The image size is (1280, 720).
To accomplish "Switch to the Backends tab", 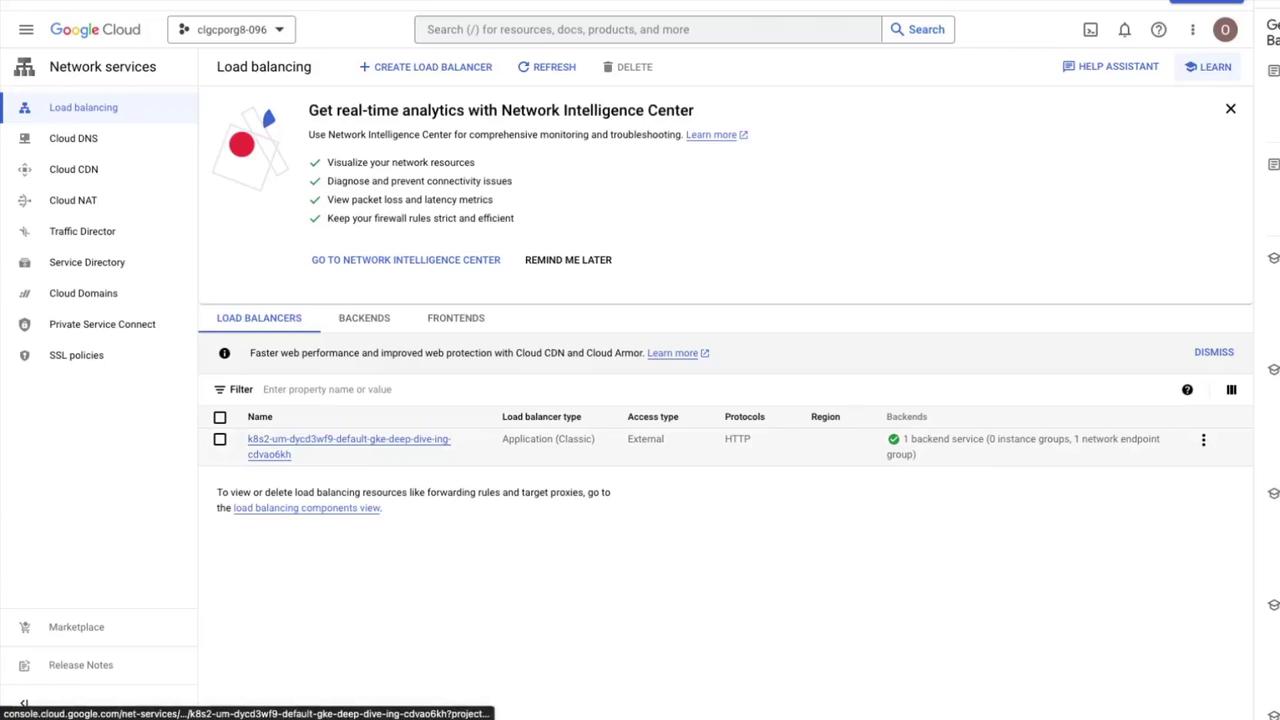I will tap(364, 318).
